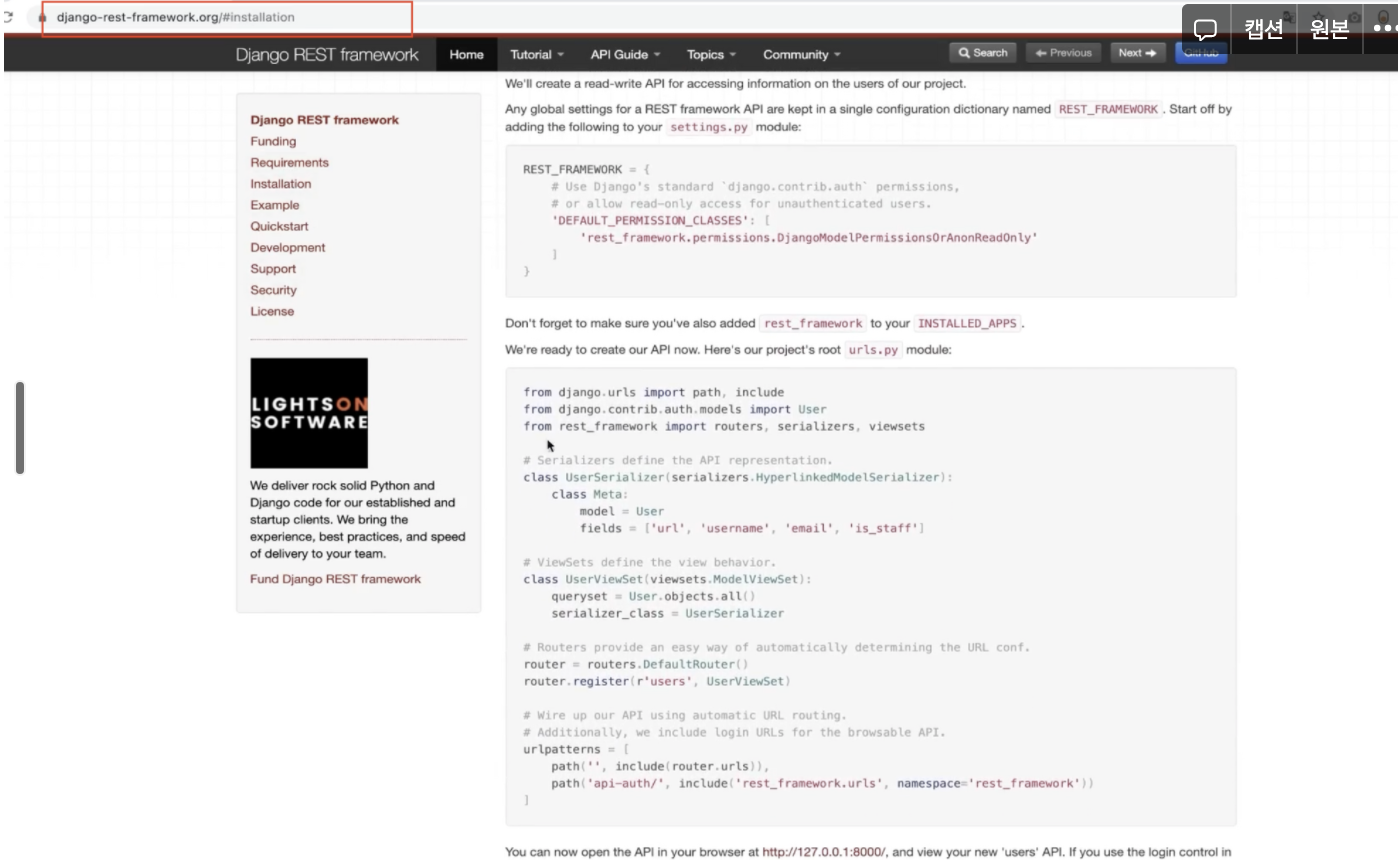Viewport: 1398px width, 866px height.
Task: Expand the Topics dropdown menu
Action: (711, 54)
